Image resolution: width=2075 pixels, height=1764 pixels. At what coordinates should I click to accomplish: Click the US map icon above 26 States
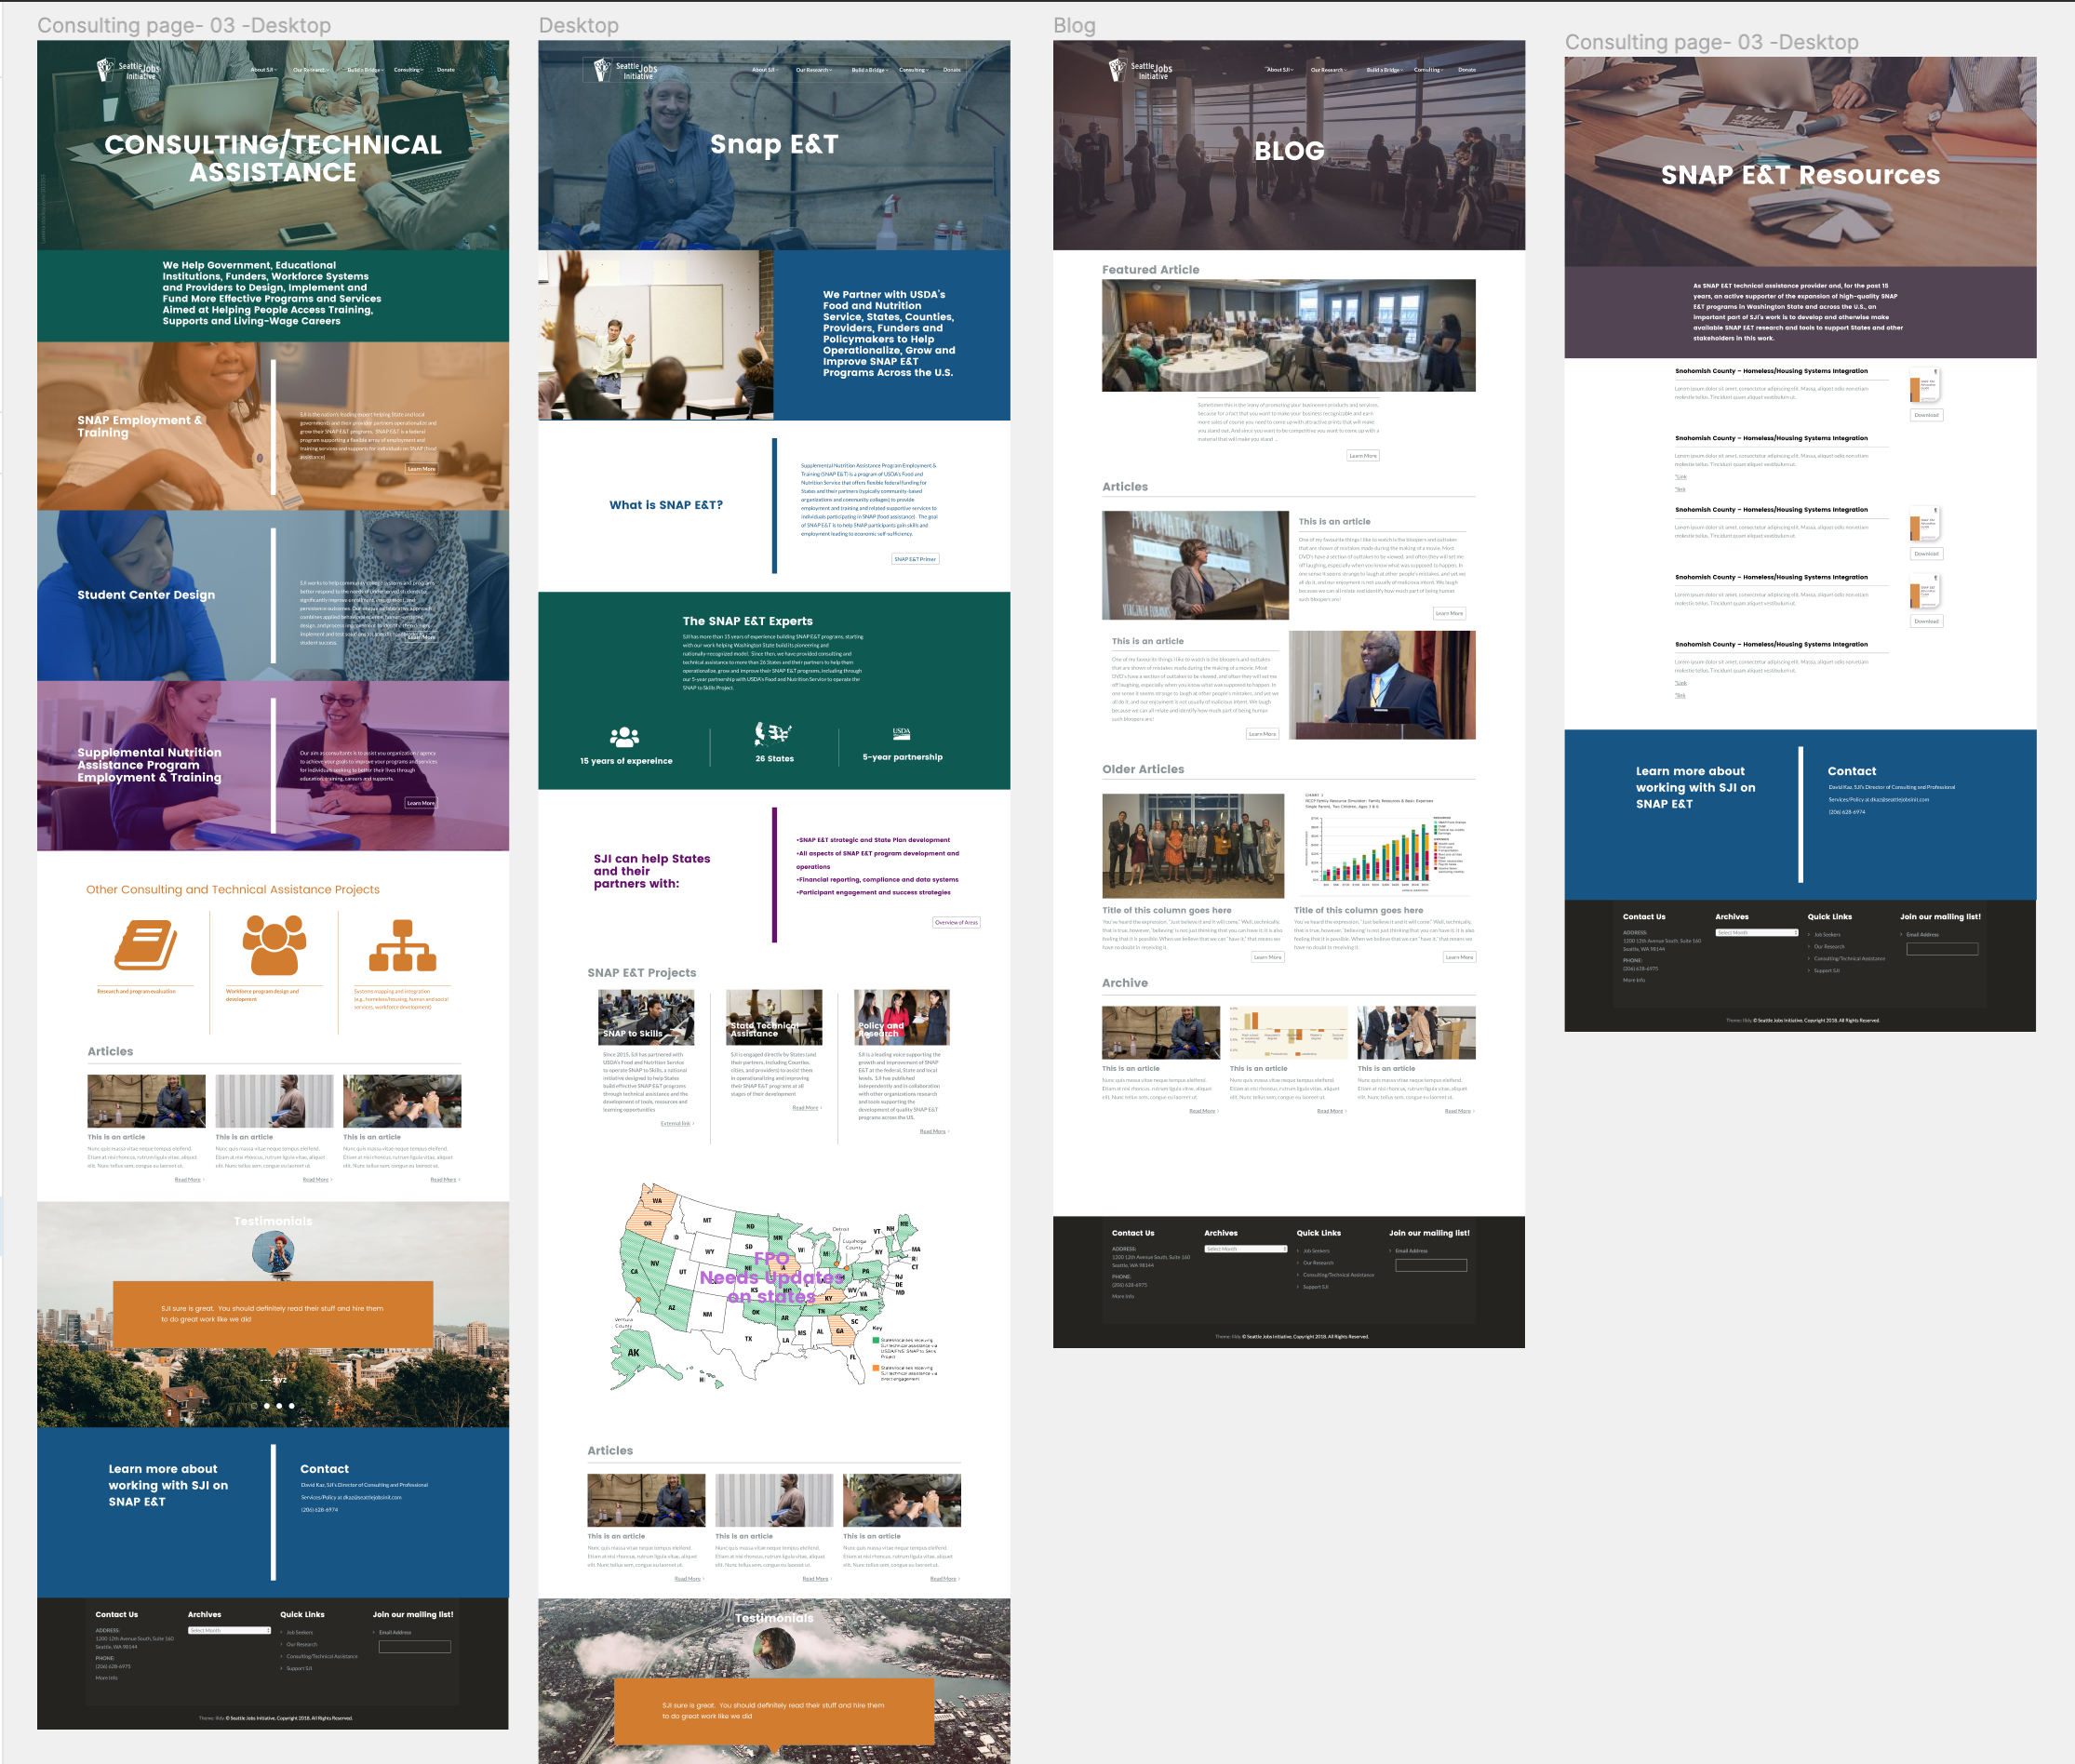[773, 733]
